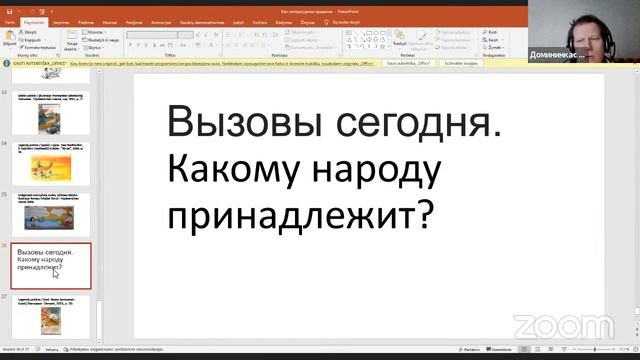Click the New Slide icon (Nauja skaidrė)

tap(72, 35)
